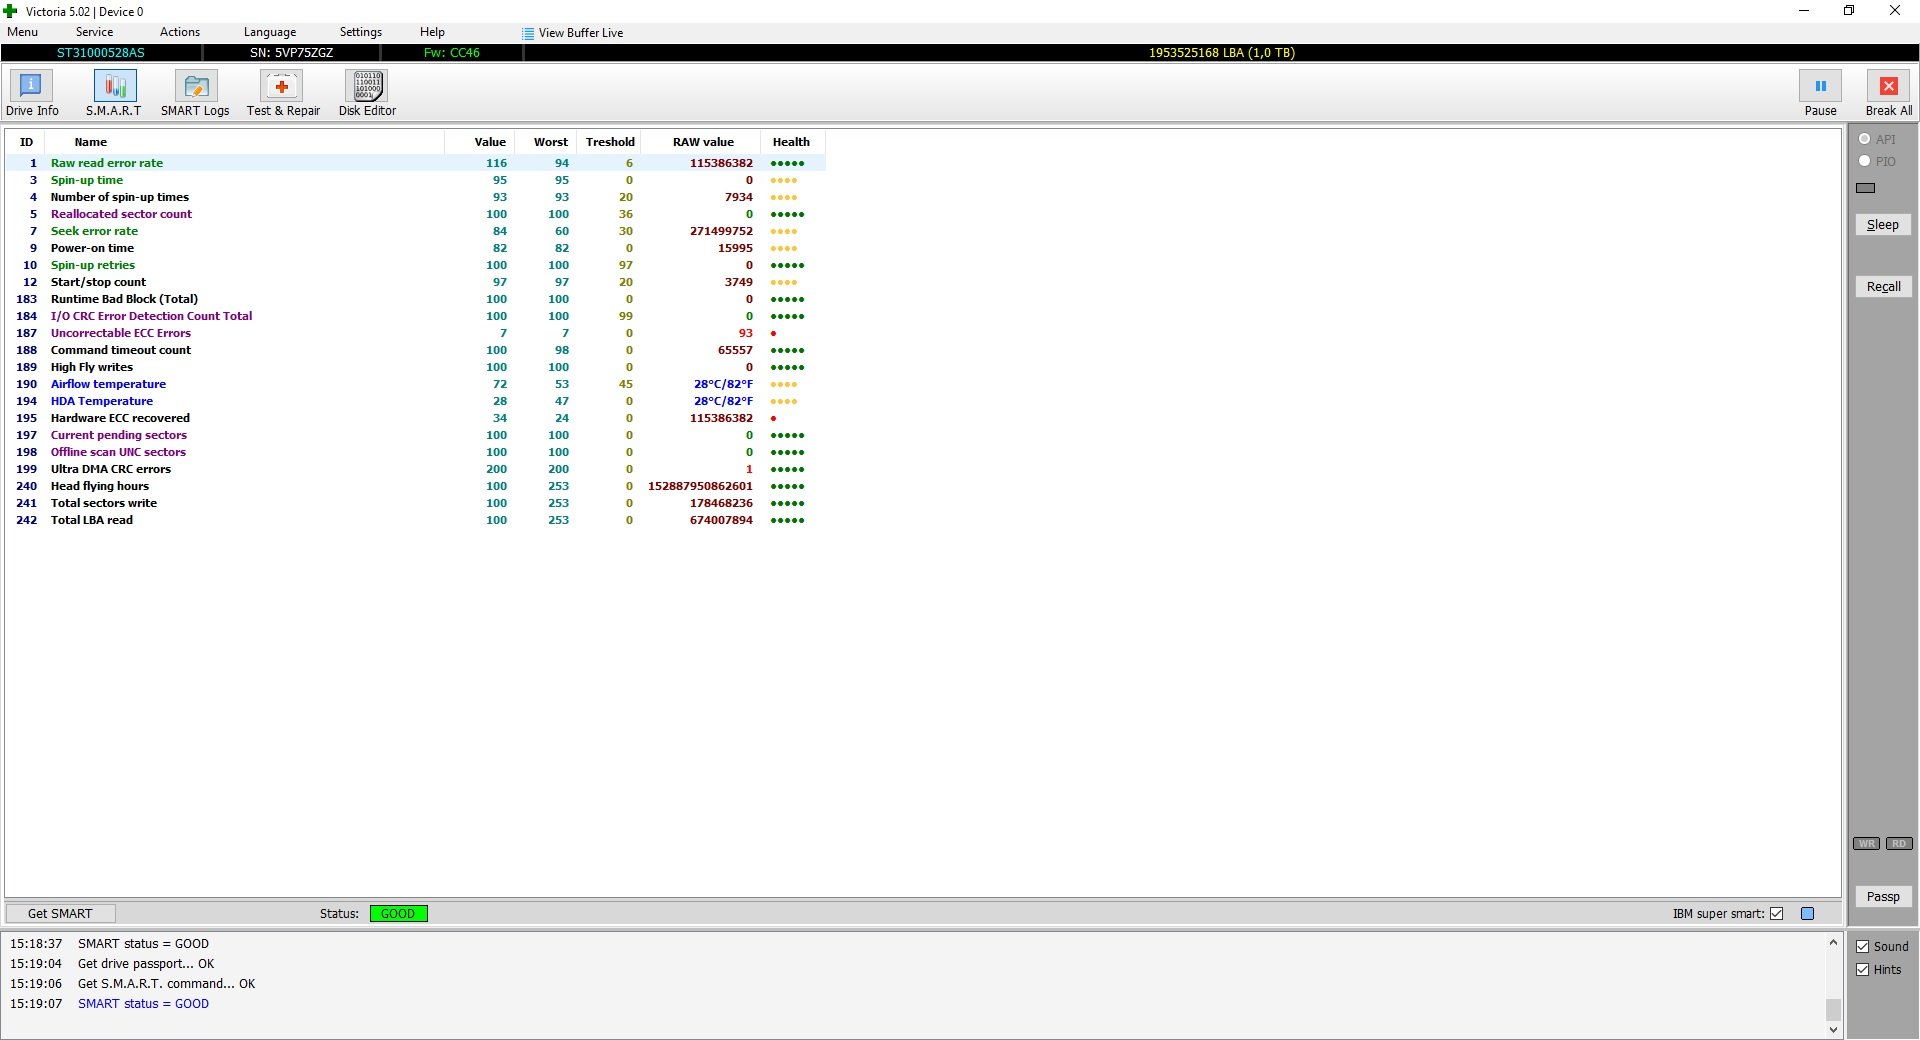
Task: Toggle the Hints checkbox
Action: [1862, 969]
